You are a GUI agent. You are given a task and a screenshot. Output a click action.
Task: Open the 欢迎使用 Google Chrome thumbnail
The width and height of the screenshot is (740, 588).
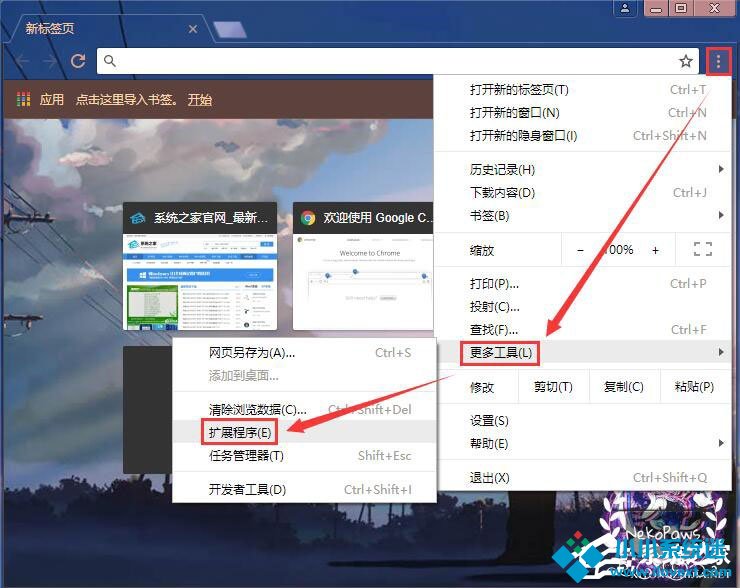[363, 267]
